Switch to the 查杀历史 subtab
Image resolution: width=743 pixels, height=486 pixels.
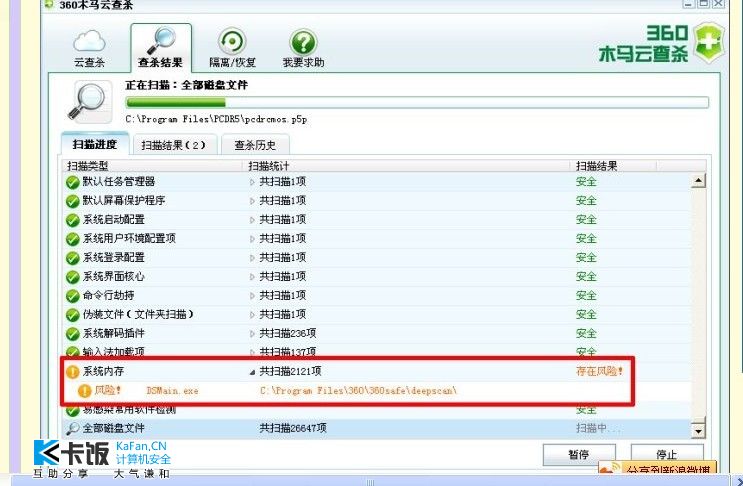coord(255,145)
